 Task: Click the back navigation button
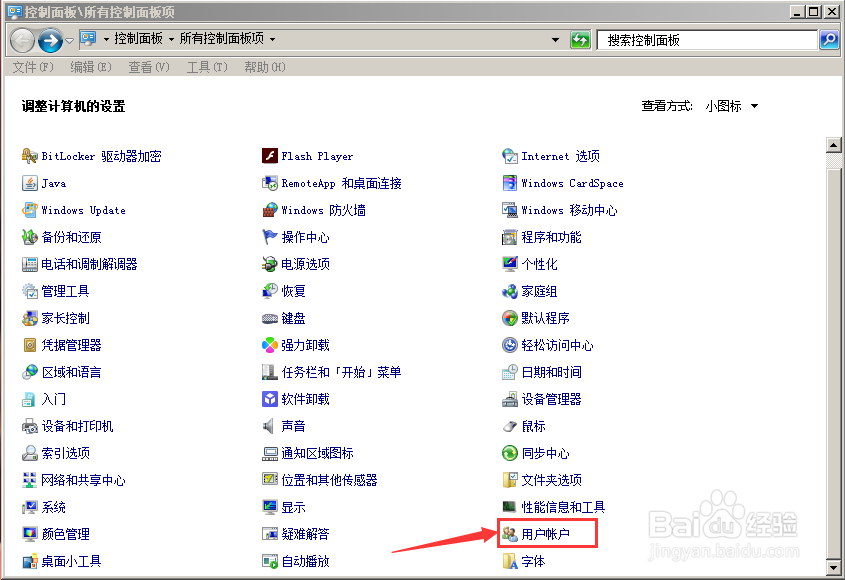(23, 40)
